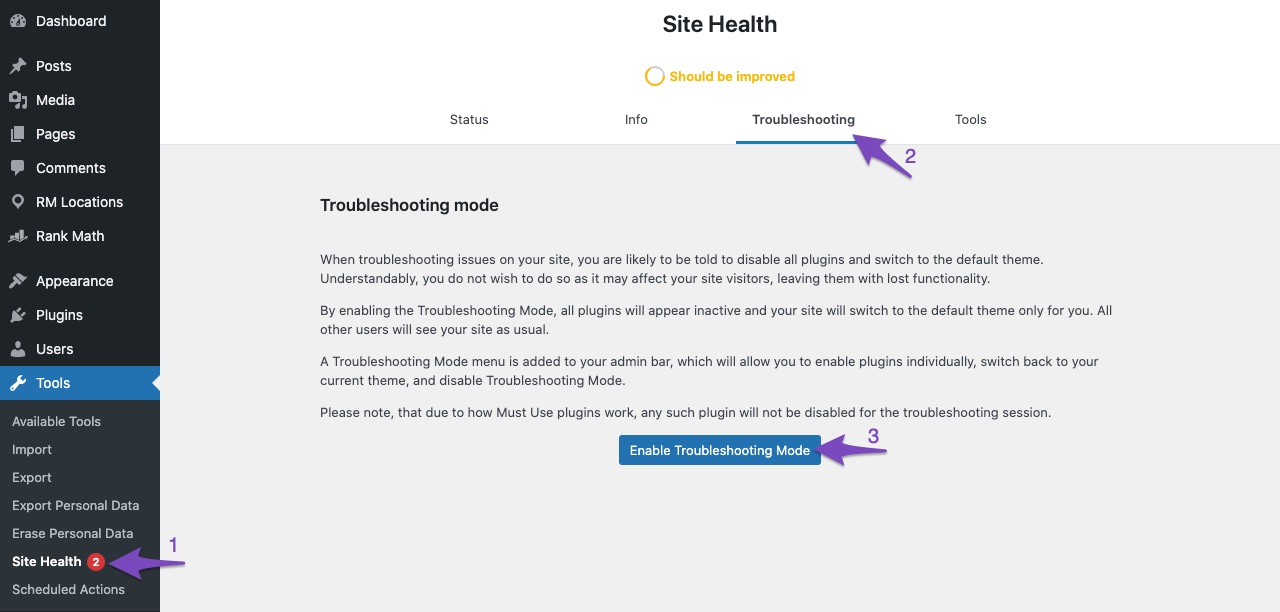The image size is (1280, 612).
Task: Click the Should be improved progress circle
Action: click(655, 76)
